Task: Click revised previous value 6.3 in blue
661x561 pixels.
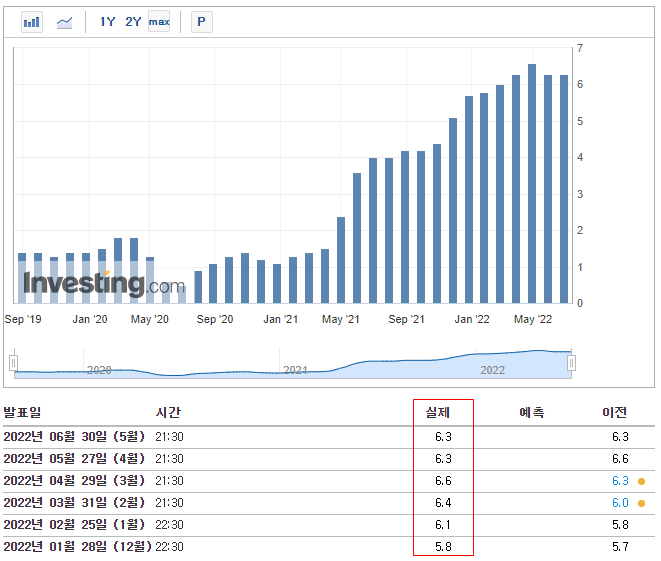Action: (620, 481)
